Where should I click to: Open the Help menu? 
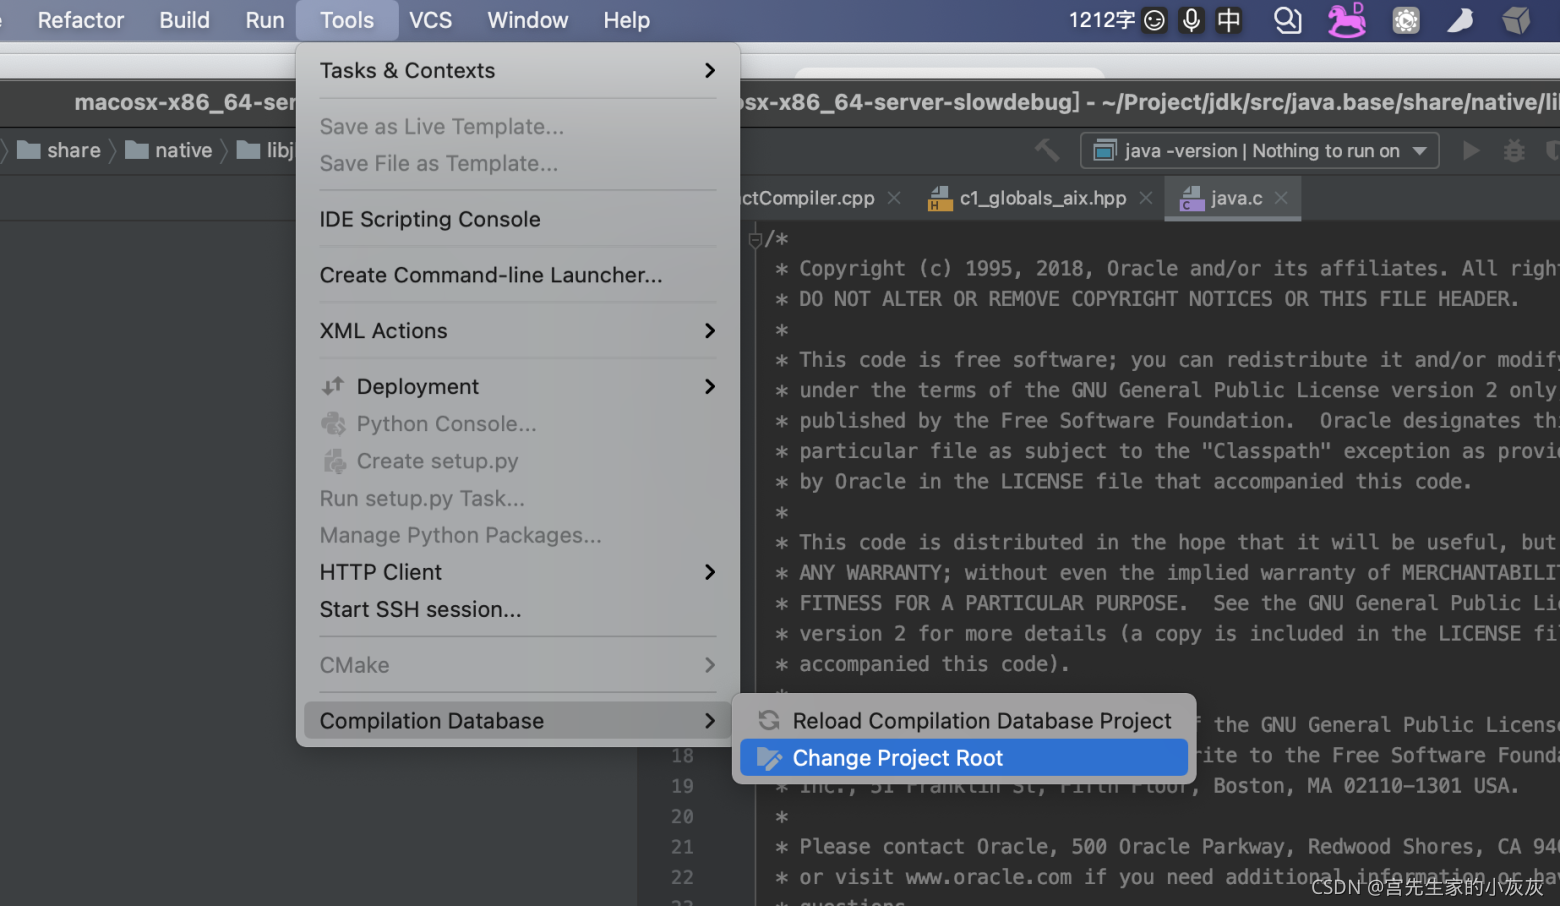click(x=627, y=20)
